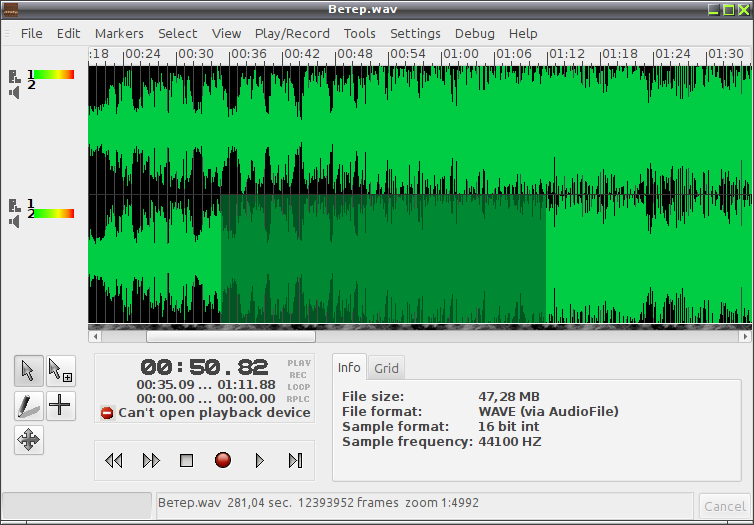The height and width of the screenshot is (525, 754).
Task: Click the top track level meter
Action: [54, 75]
